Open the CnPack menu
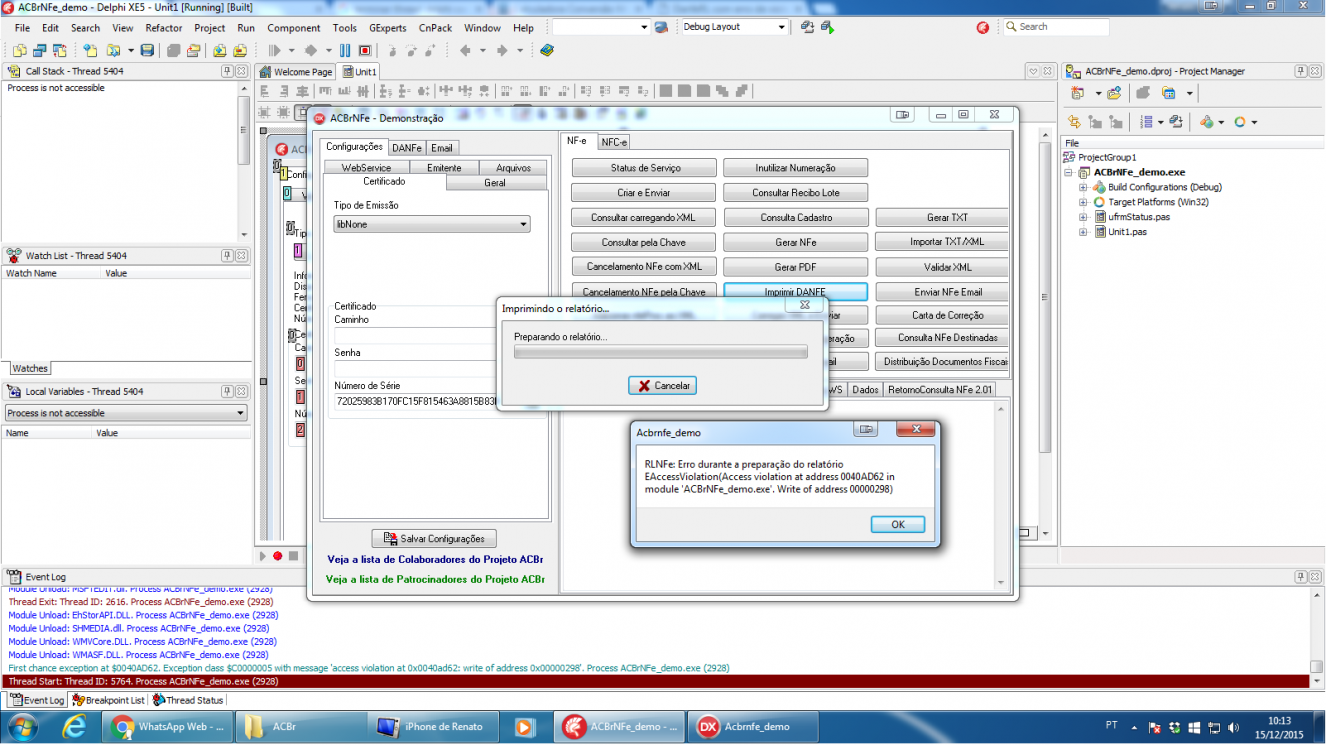The height and width of the screenshot is (745, 1326). (x=434, y=28)
